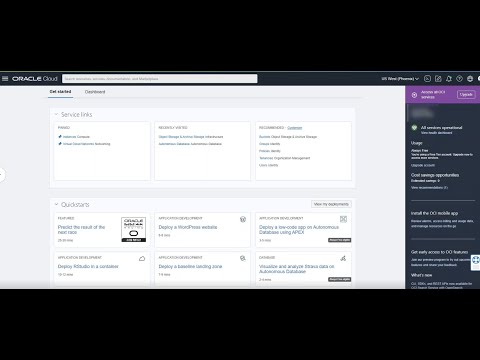Open Predict the result of the next race
Viewport: 480px width, 360px height.
click(x=81, y=229)
